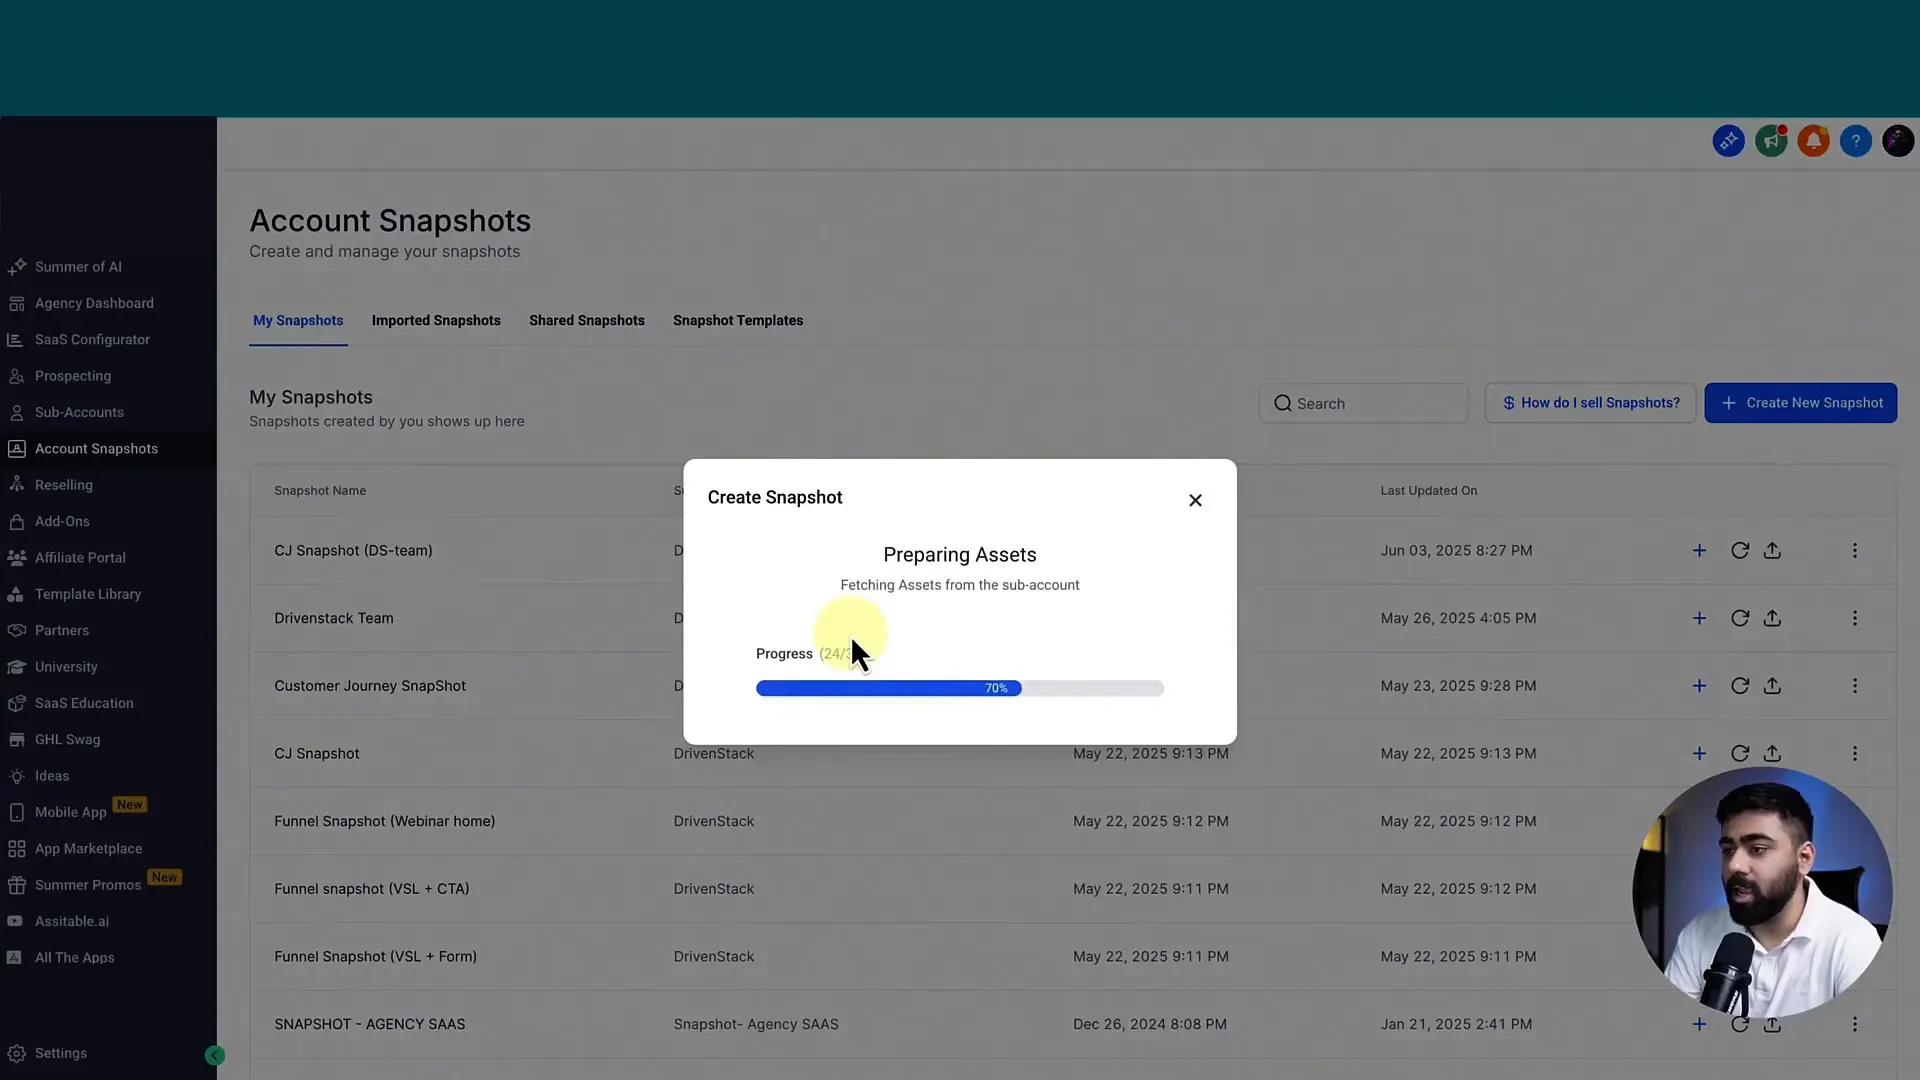The image size is (1920, 1080).
Task: Open SaaS Education in sidebar
Action: tap(84, 703)
